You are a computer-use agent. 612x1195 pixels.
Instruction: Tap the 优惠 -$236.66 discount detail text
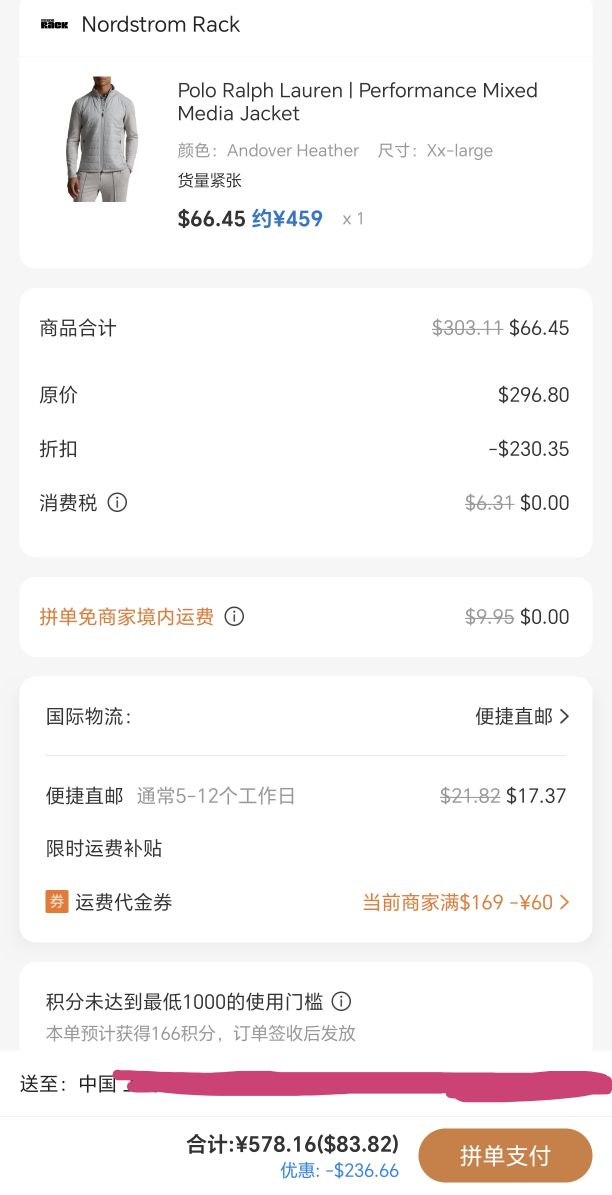(339, 1171)
